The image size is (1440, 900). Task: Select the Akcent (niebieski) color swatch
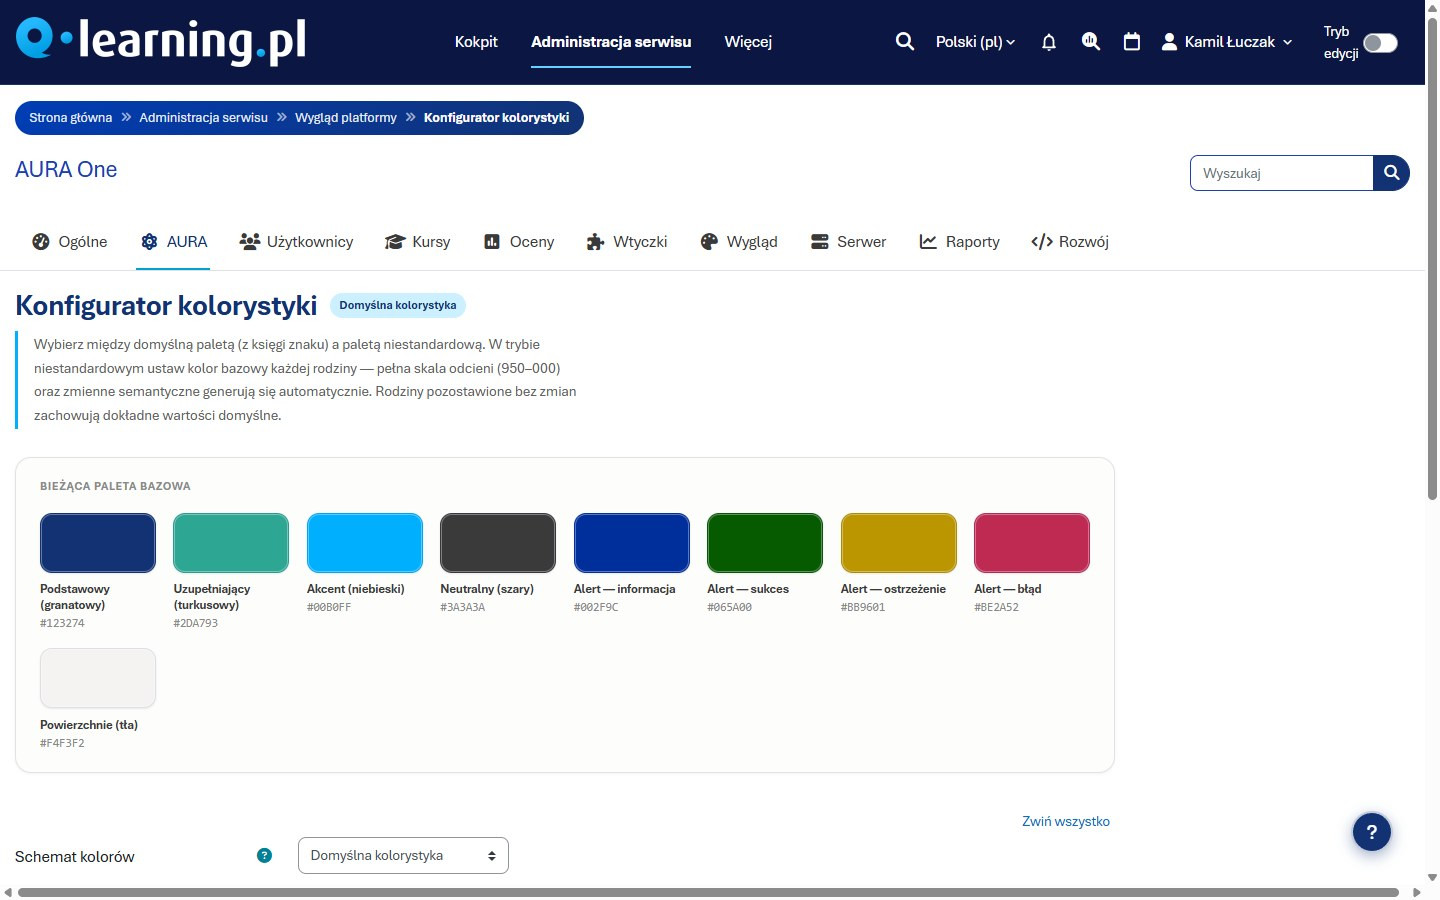[365, 543]
